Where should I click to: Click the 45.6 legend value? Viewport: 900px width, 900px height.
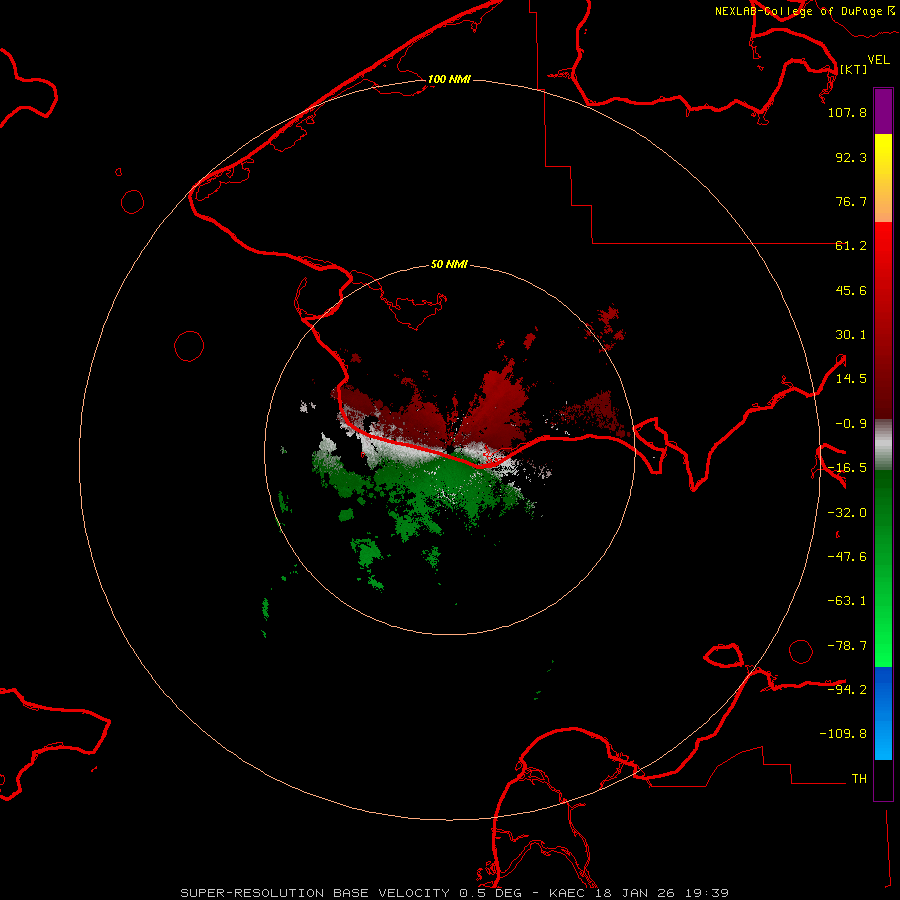[851, 290]
